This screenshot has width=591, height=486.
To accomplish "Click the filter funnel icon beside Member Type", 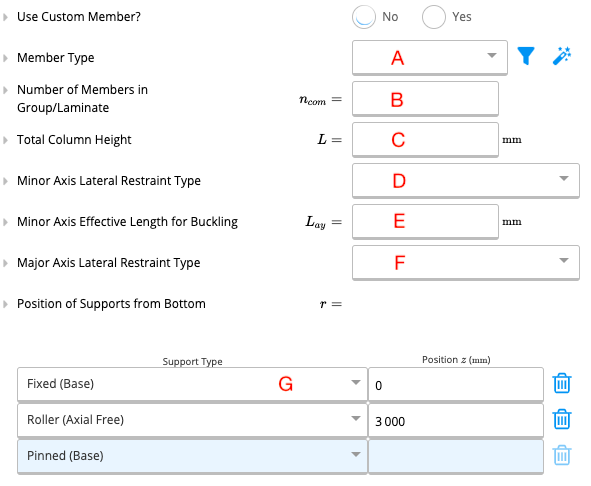I will coord(525,56).
